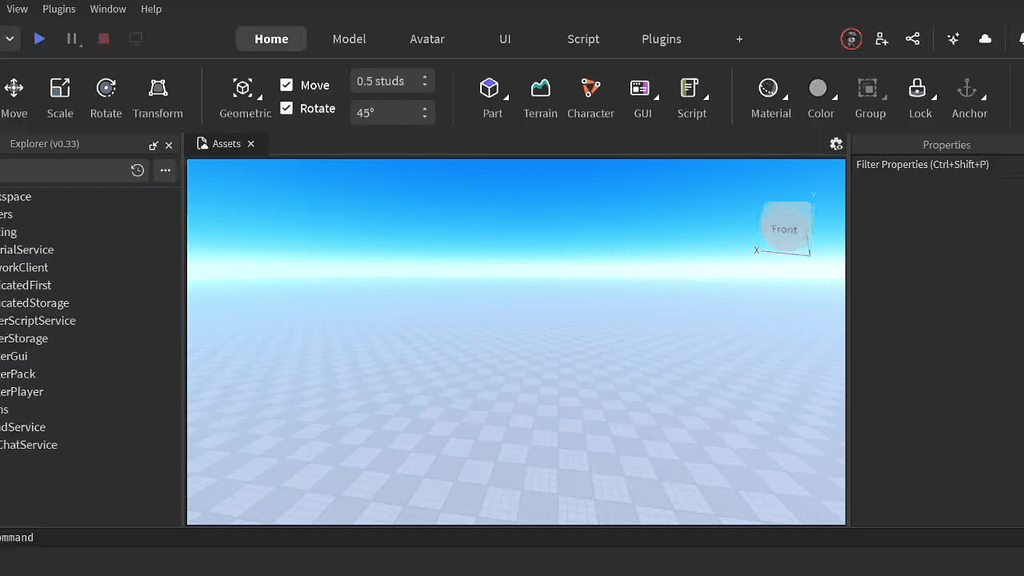The image size is (1024, 576).
Task: Insert a Script object
Action: click(691, 95)
